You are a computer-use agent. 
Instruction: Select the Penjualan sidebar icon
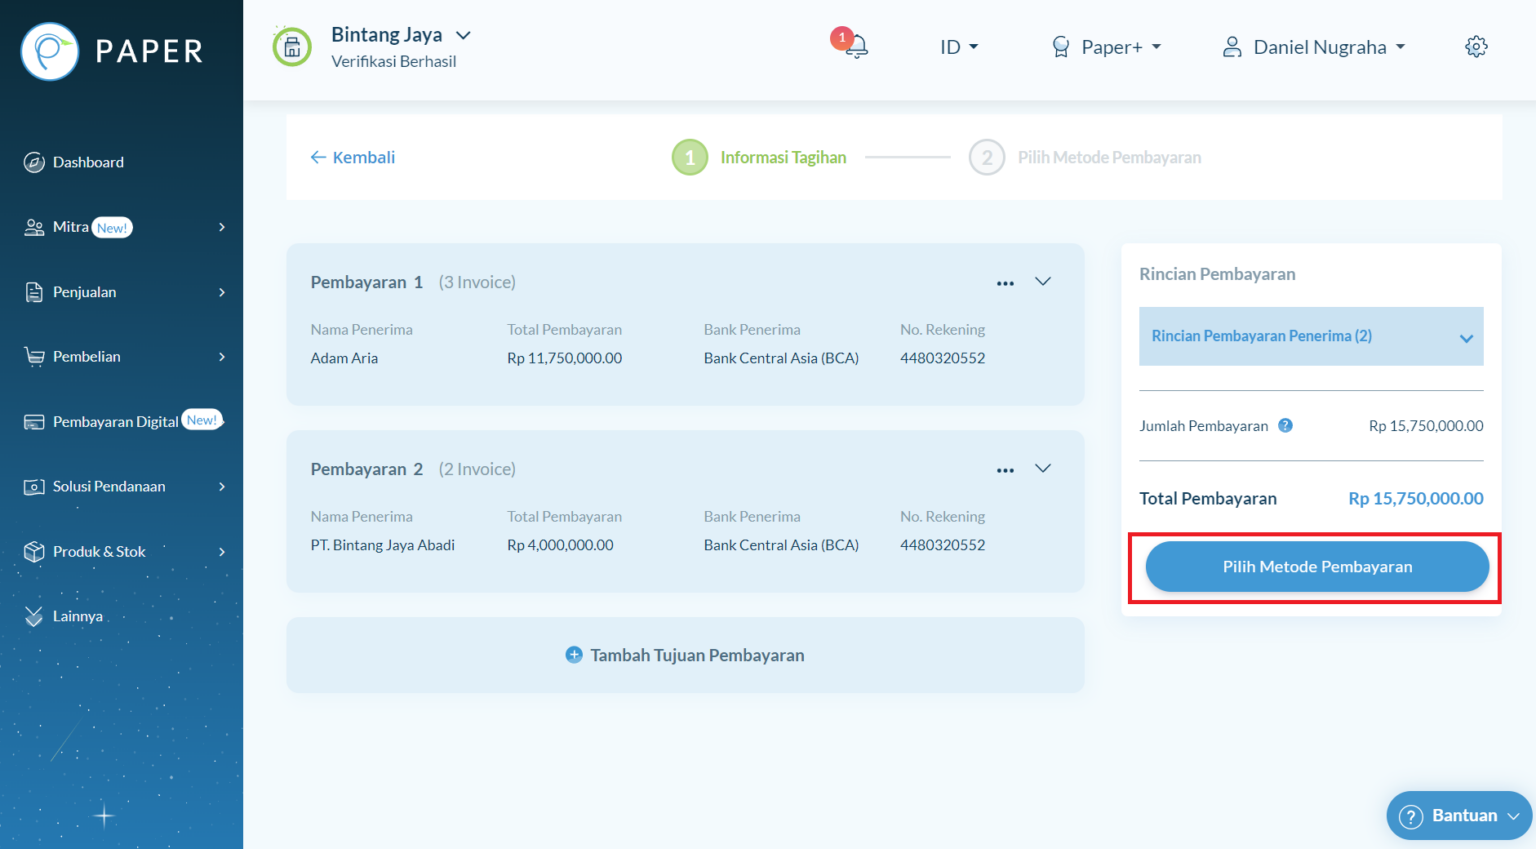tap(34, 291)
